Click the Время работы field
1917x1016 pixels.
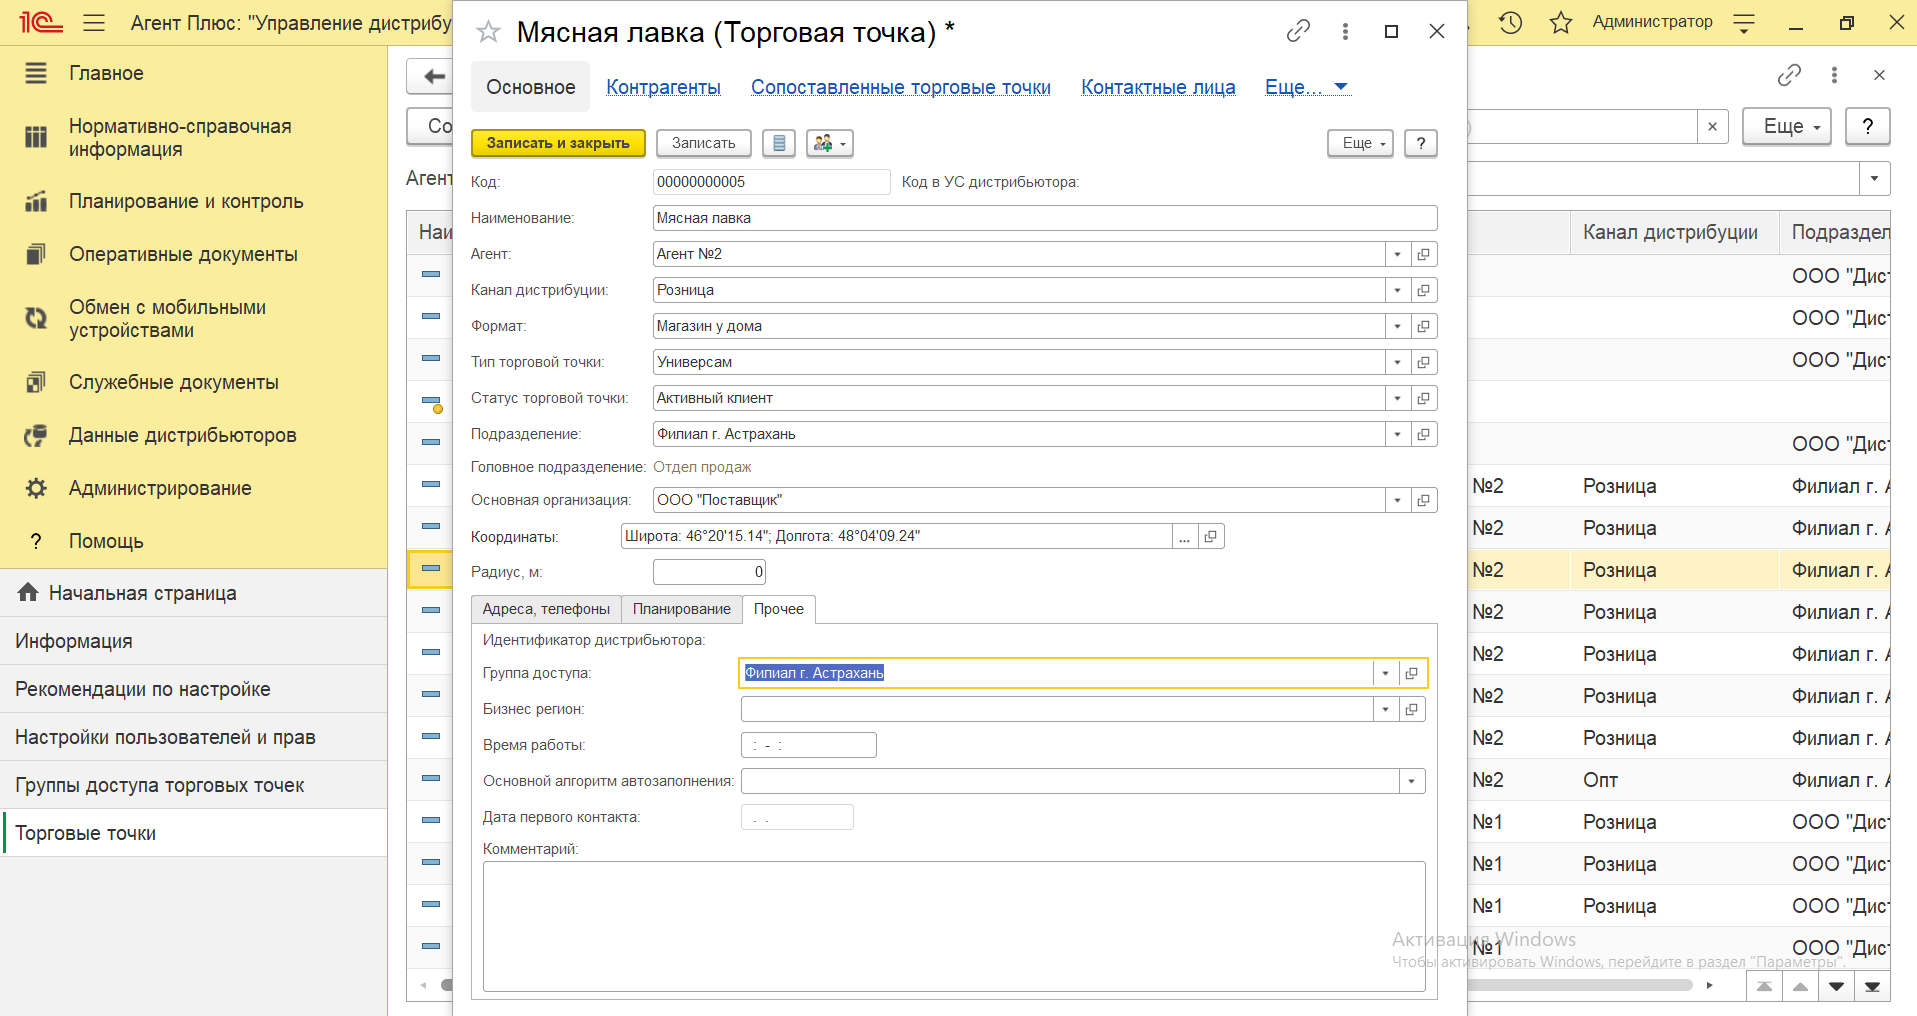click(809, 745)
